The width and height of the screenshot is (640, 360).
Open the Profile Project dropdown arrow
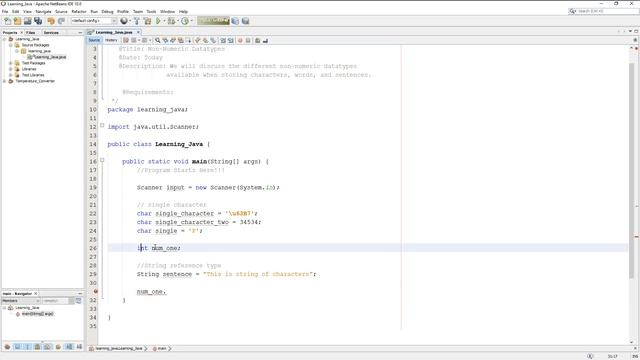pyautogui.click(x=191, y=21)
